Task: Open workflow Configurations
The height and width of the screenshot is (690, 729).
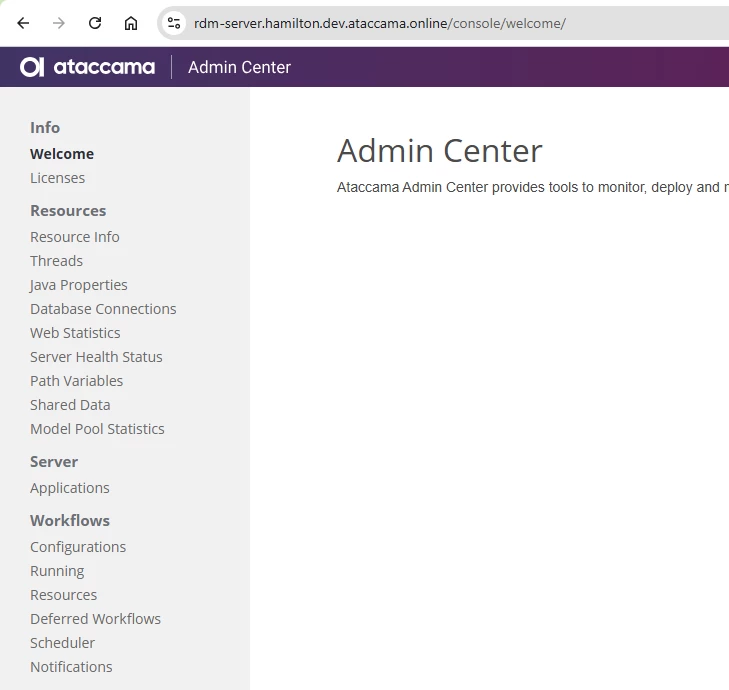Action: (x=78, y=547)
